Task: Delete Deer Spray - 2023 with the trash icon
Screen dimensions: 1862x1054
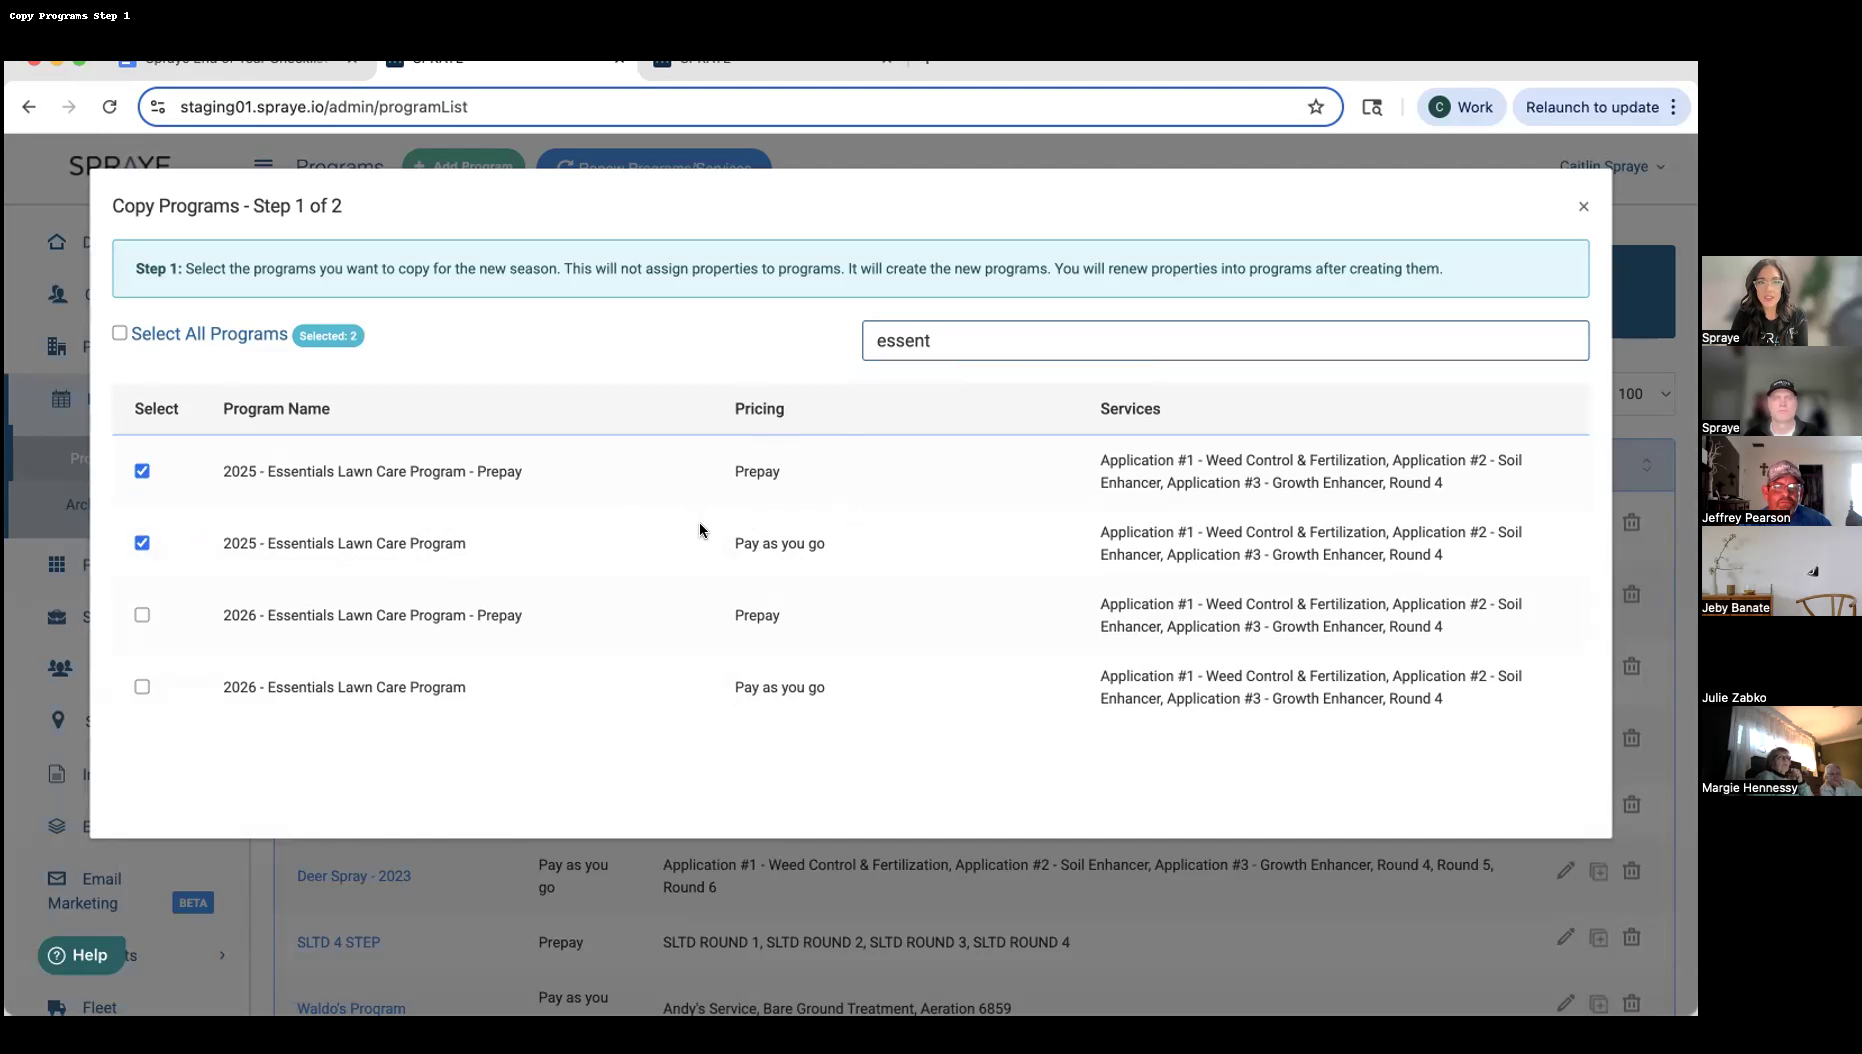Action: (1632, 871)
